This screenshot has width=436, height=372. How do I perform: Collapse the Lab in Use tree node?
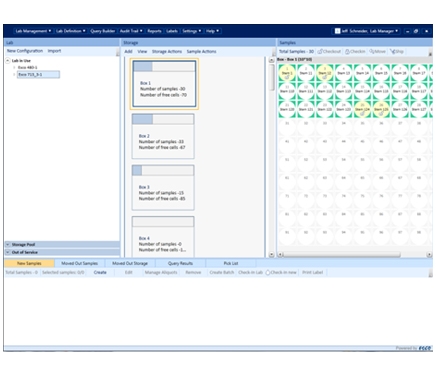click(8, 61)
